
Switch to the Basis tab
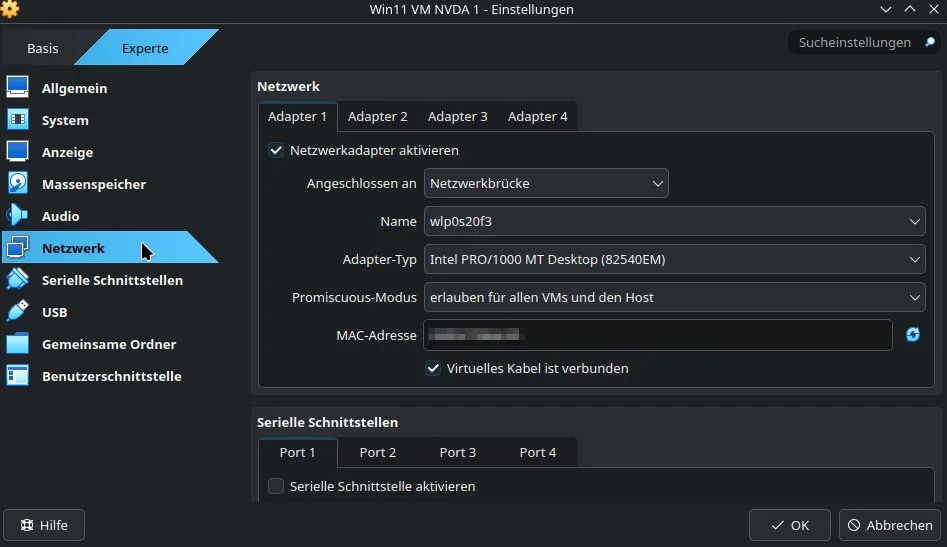point(43,48)
